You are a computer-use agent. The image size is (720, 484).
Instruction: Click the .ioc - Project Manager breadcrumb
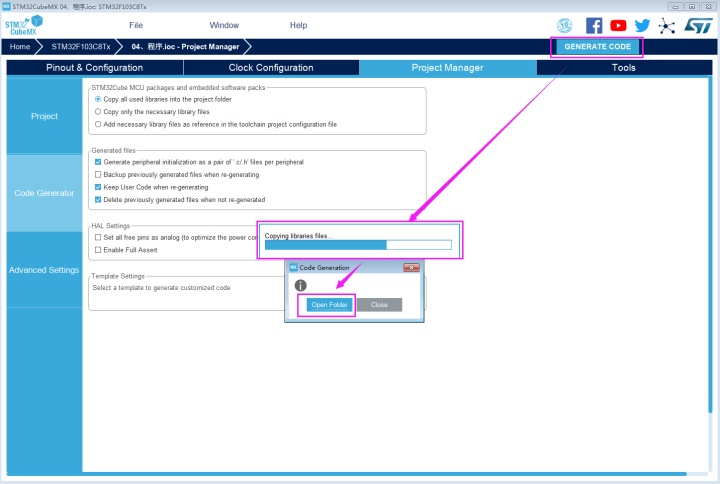click(186, 46)
